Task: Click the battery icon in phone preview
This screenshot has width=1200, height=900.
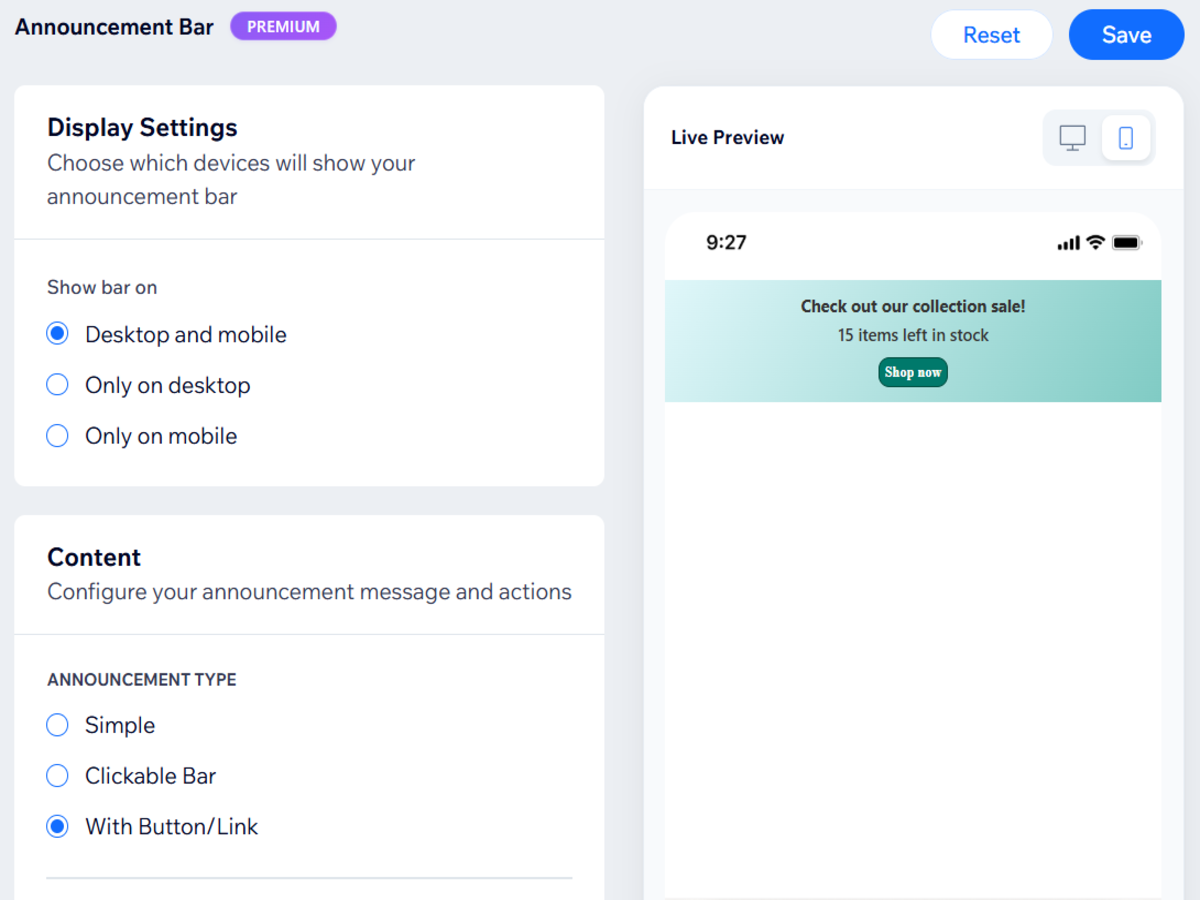Action: click(1127, 243)
